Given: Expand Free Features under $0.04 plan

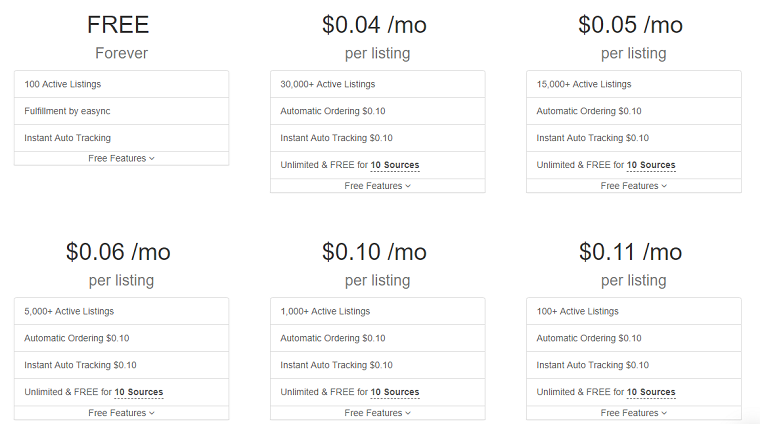Looking at the screenshot, I should click(x=378, y=186).
